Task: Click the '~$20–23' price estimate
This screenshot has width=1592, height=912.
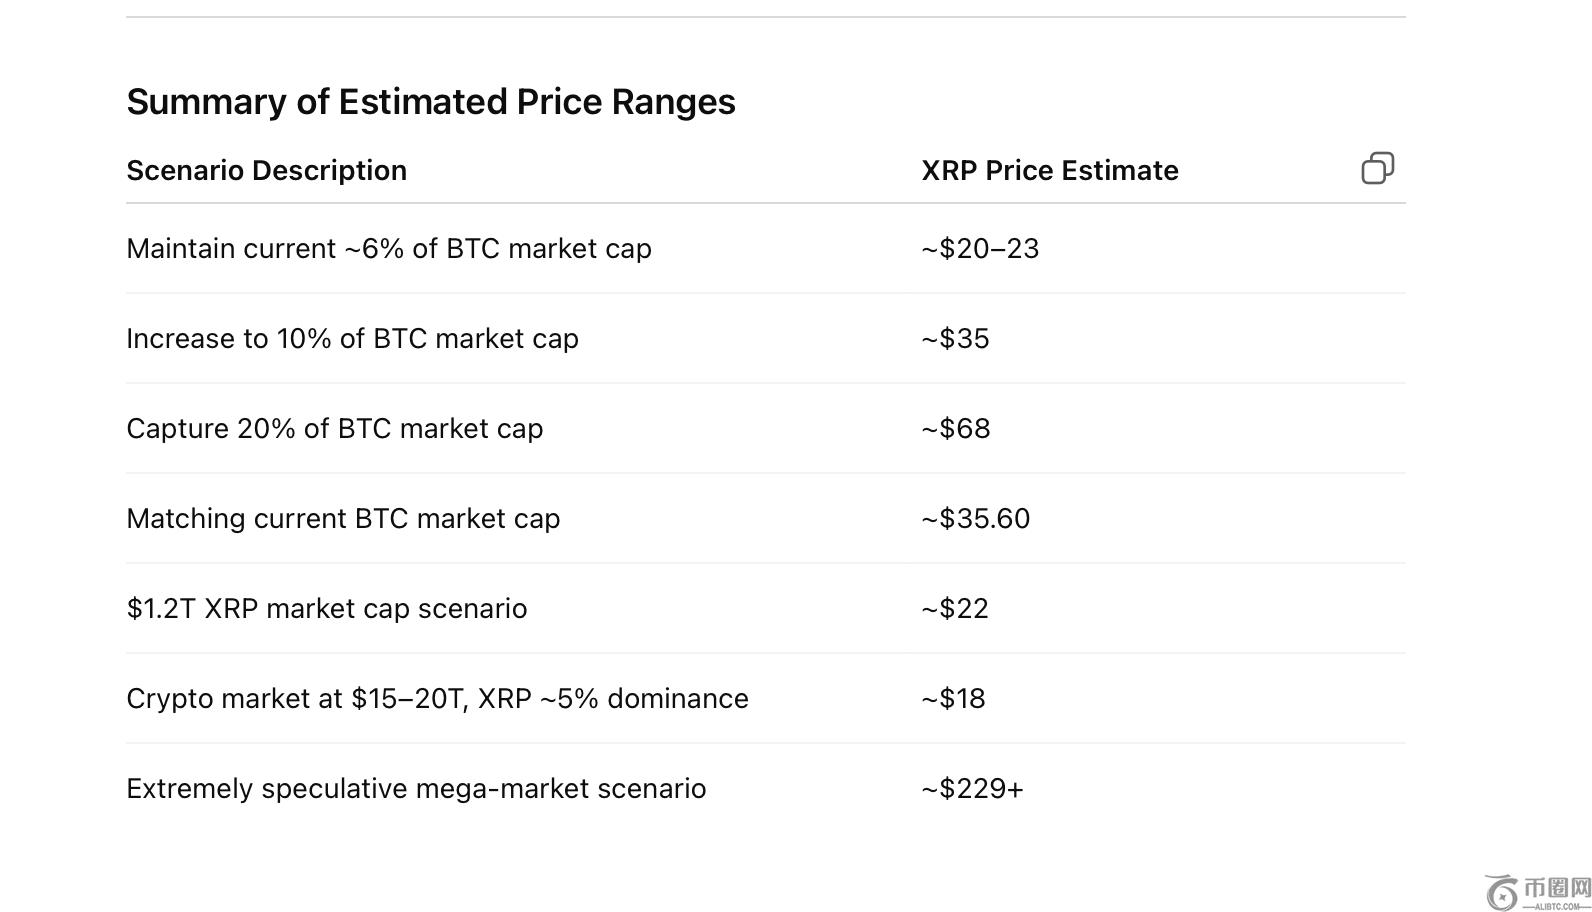Action: pos(980,249)
